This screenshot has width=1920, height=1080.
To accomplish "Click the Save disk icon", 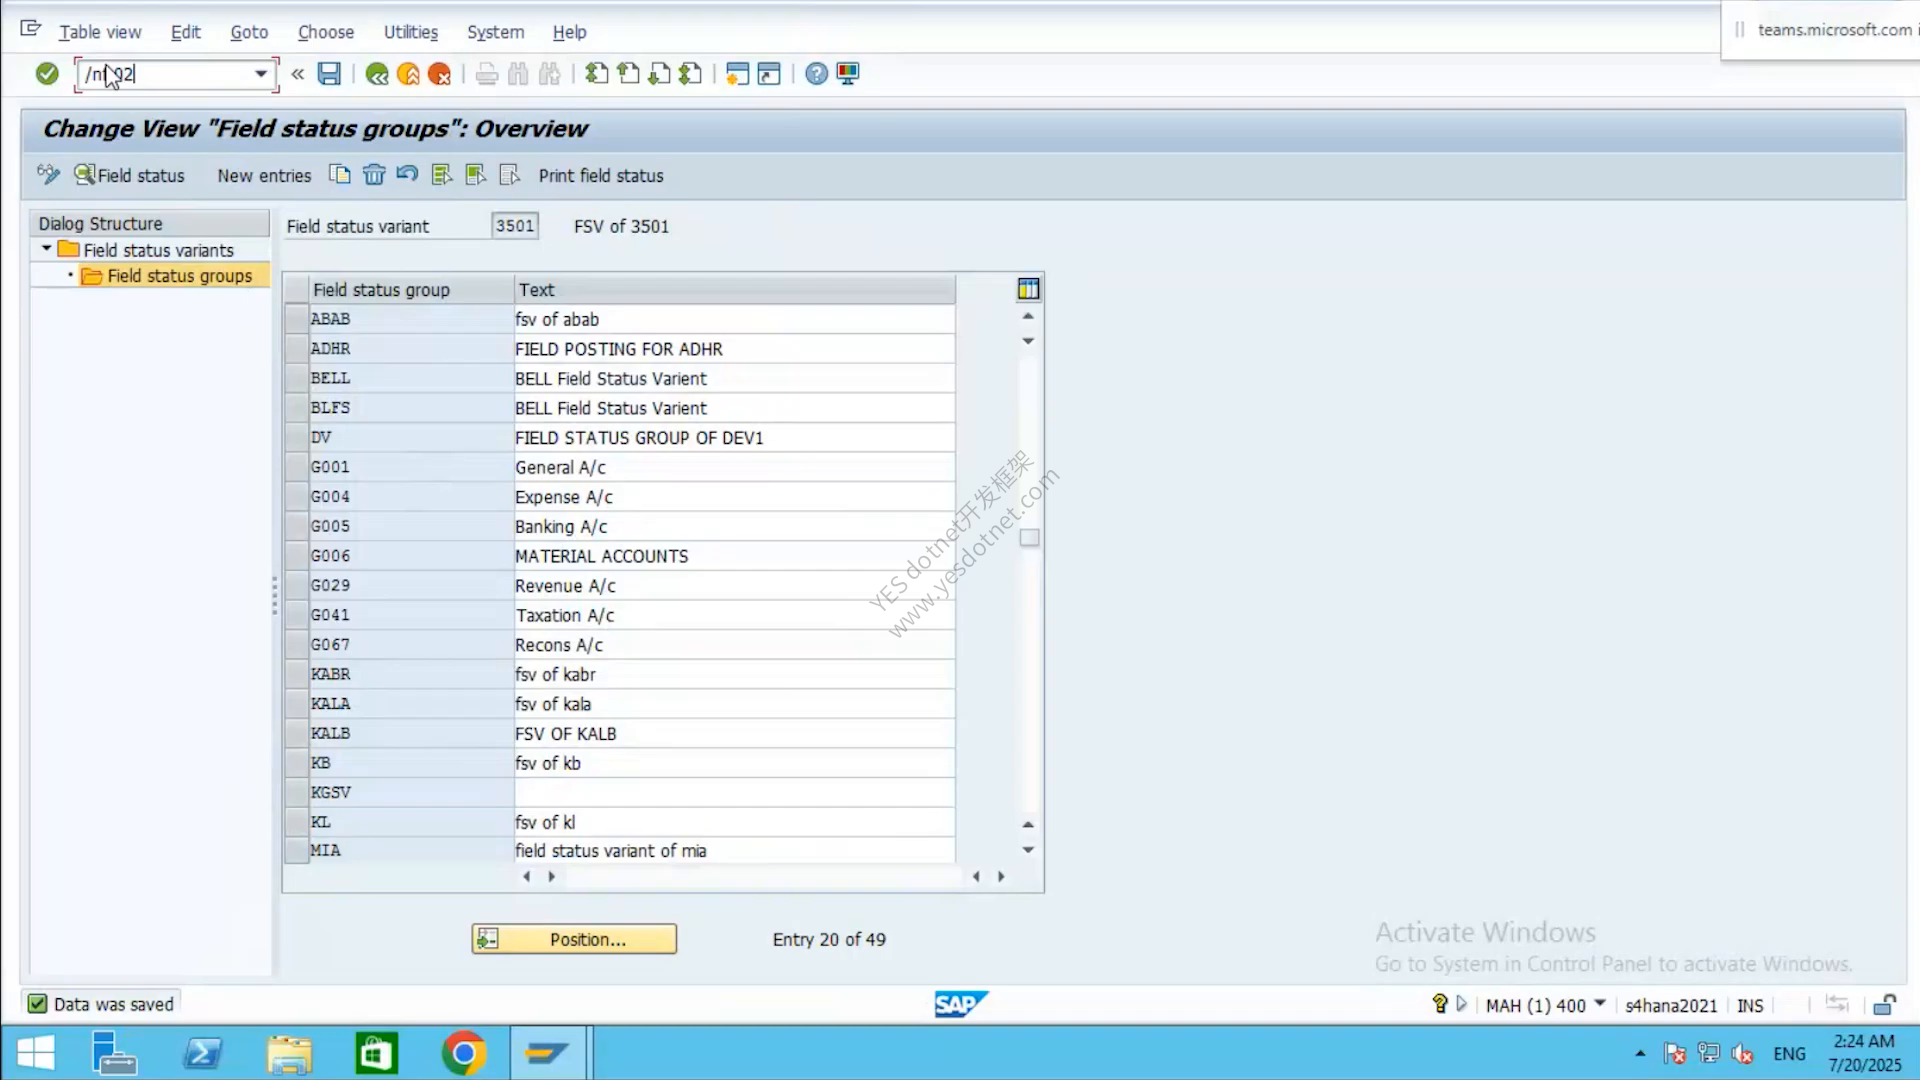I will 329,74.
